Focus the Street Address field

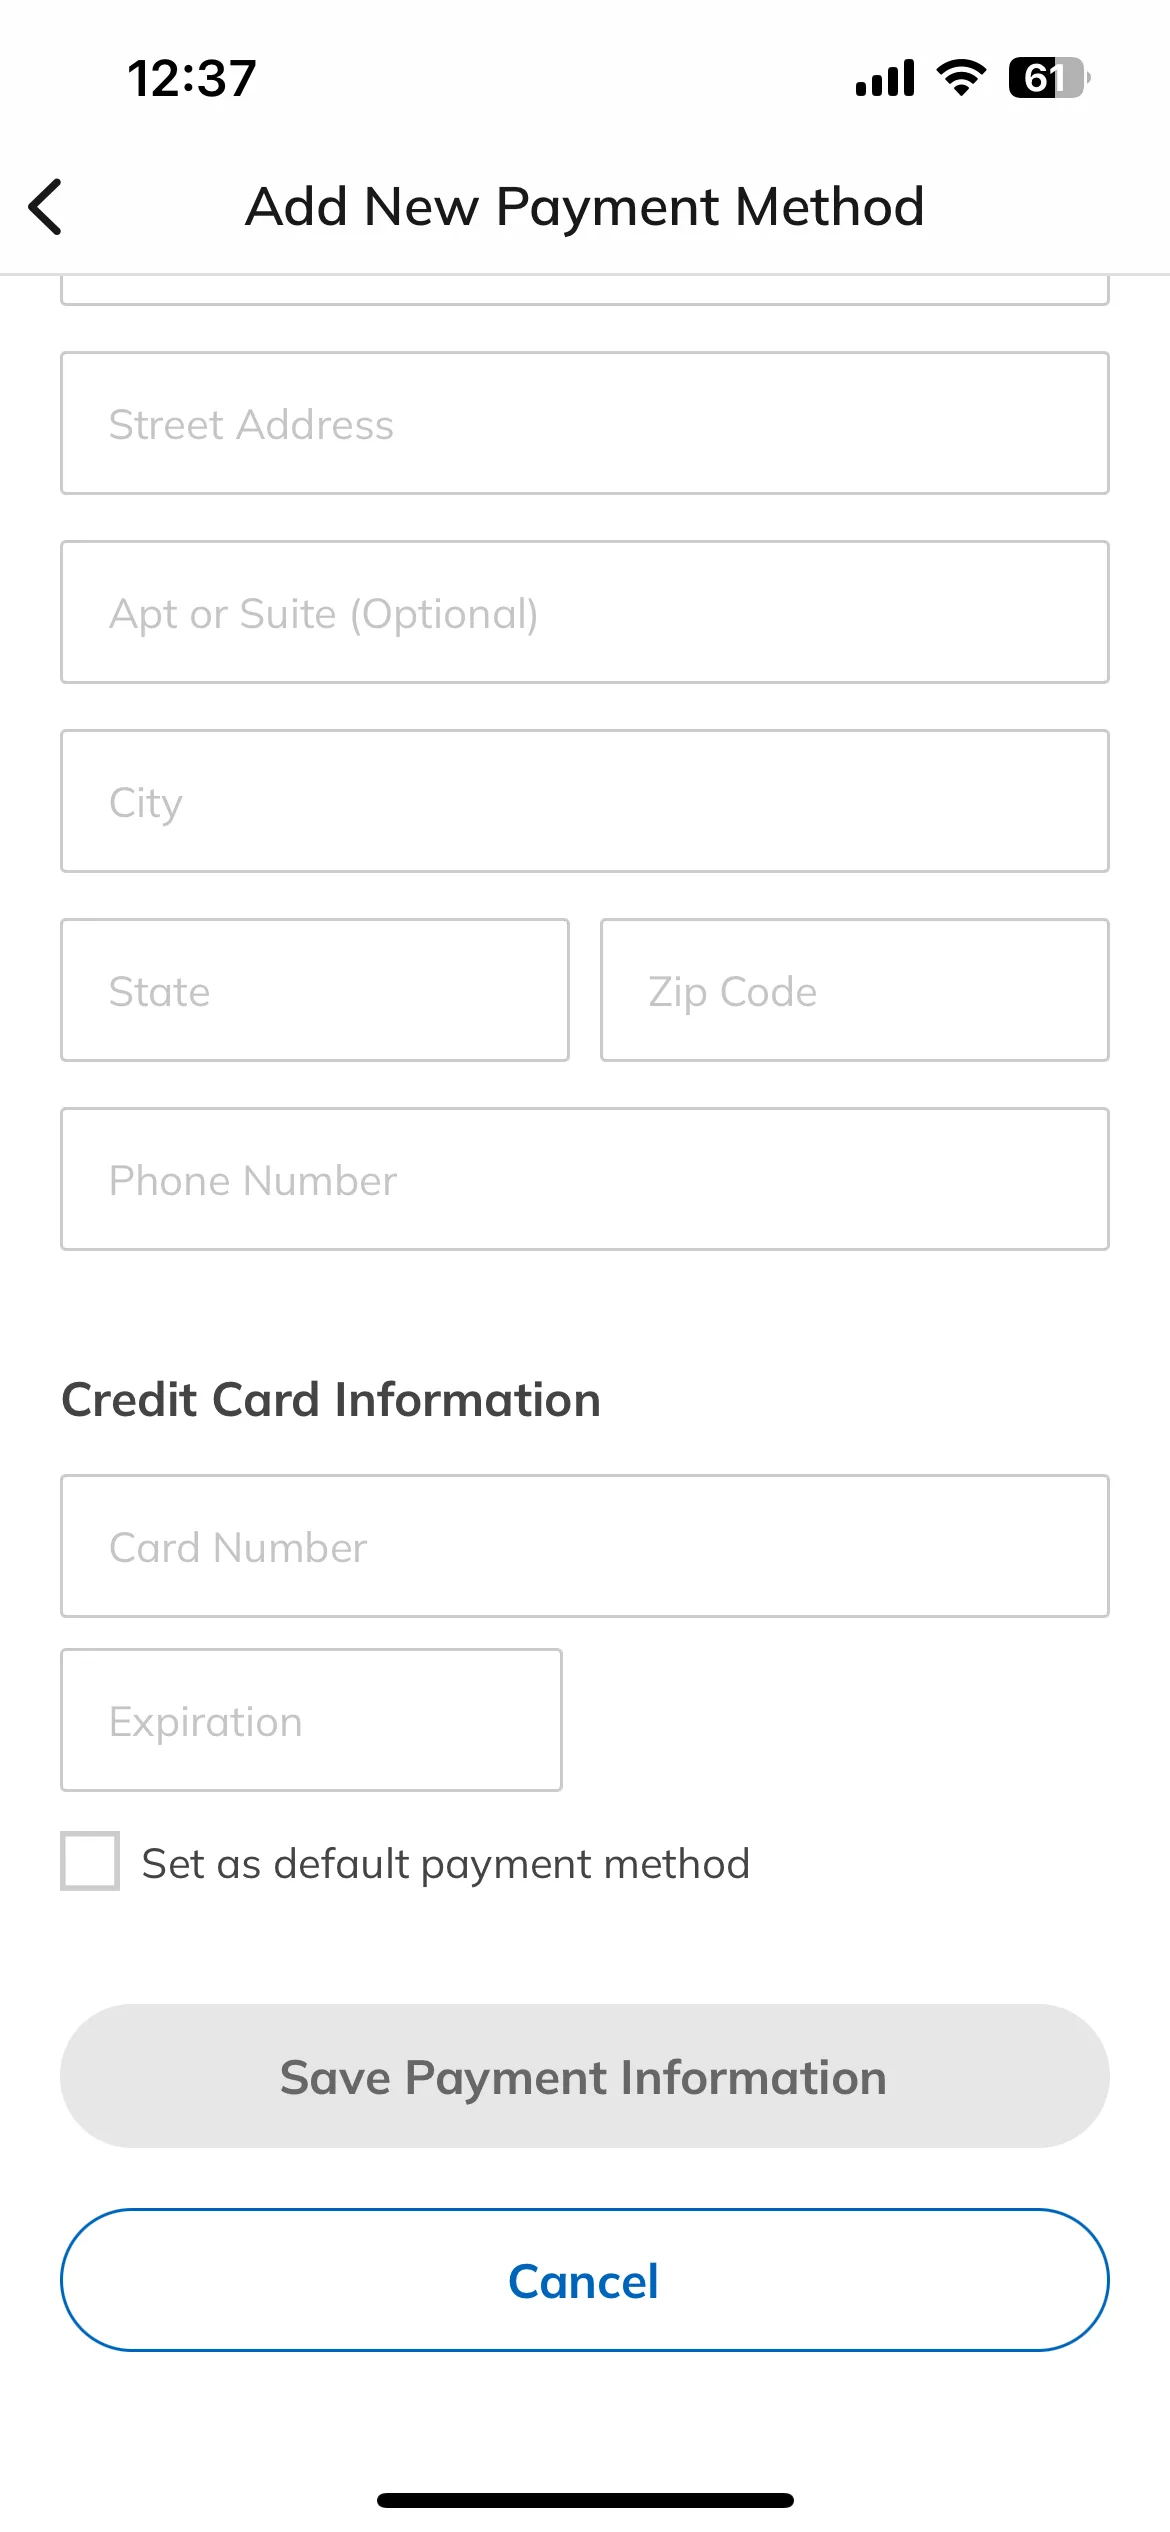coord(585,423)
